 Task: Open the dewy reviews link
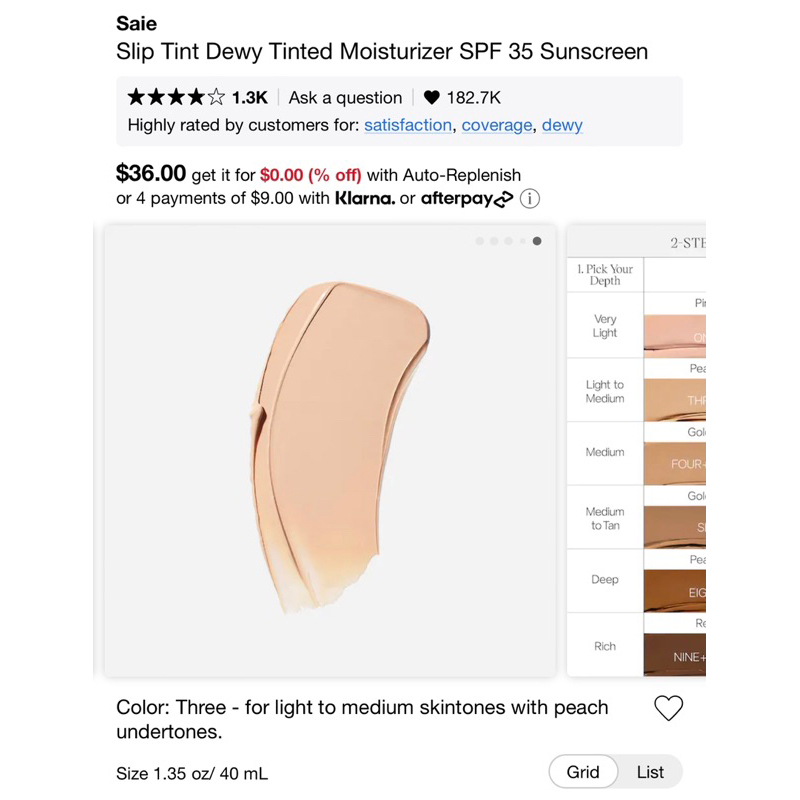point(562,125)
